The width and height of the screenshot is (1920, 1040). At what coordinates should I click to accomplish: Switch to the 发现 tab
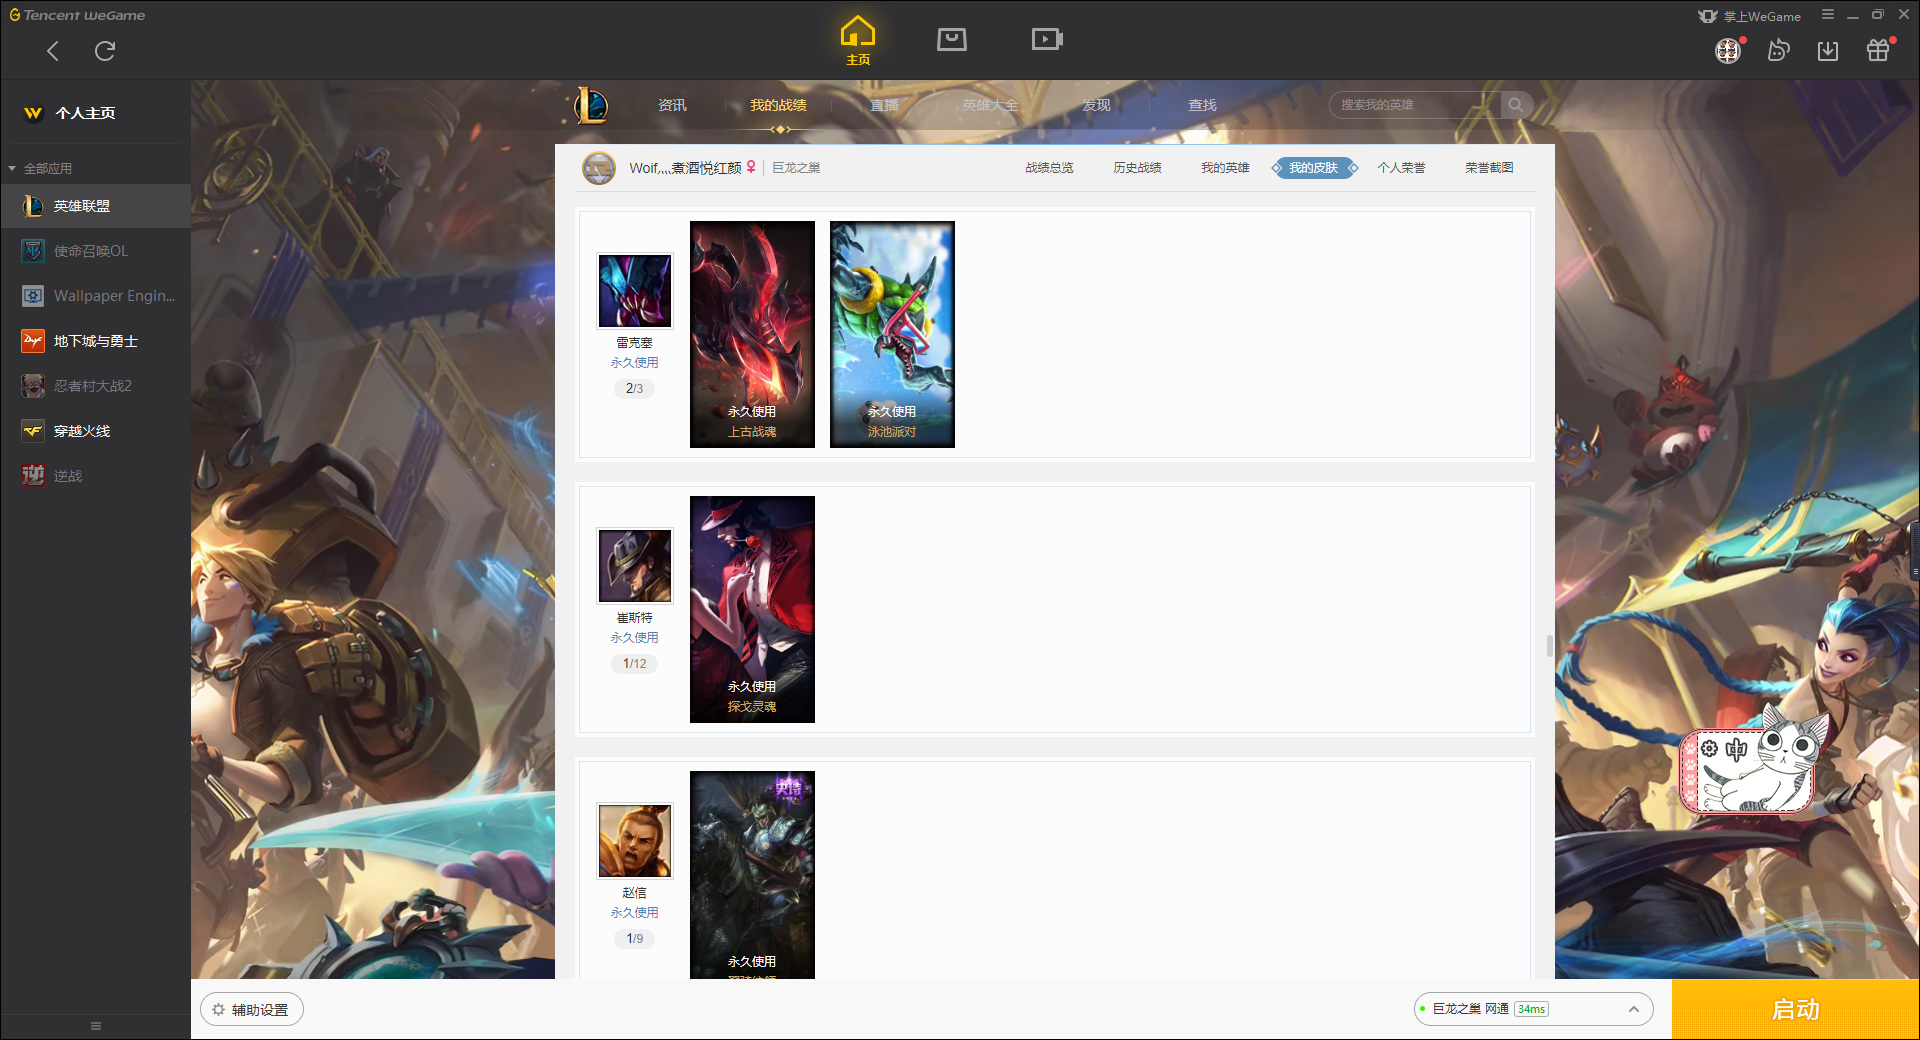point(1096,105)
